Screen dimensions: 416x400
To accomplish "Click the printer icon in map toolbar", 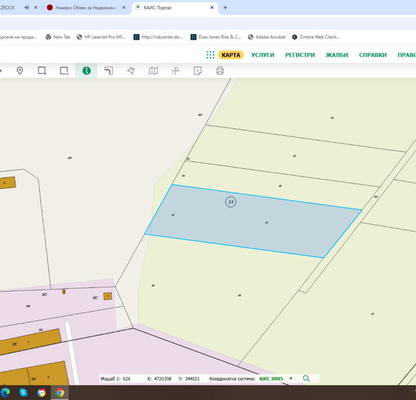I will tap(220, 71).
